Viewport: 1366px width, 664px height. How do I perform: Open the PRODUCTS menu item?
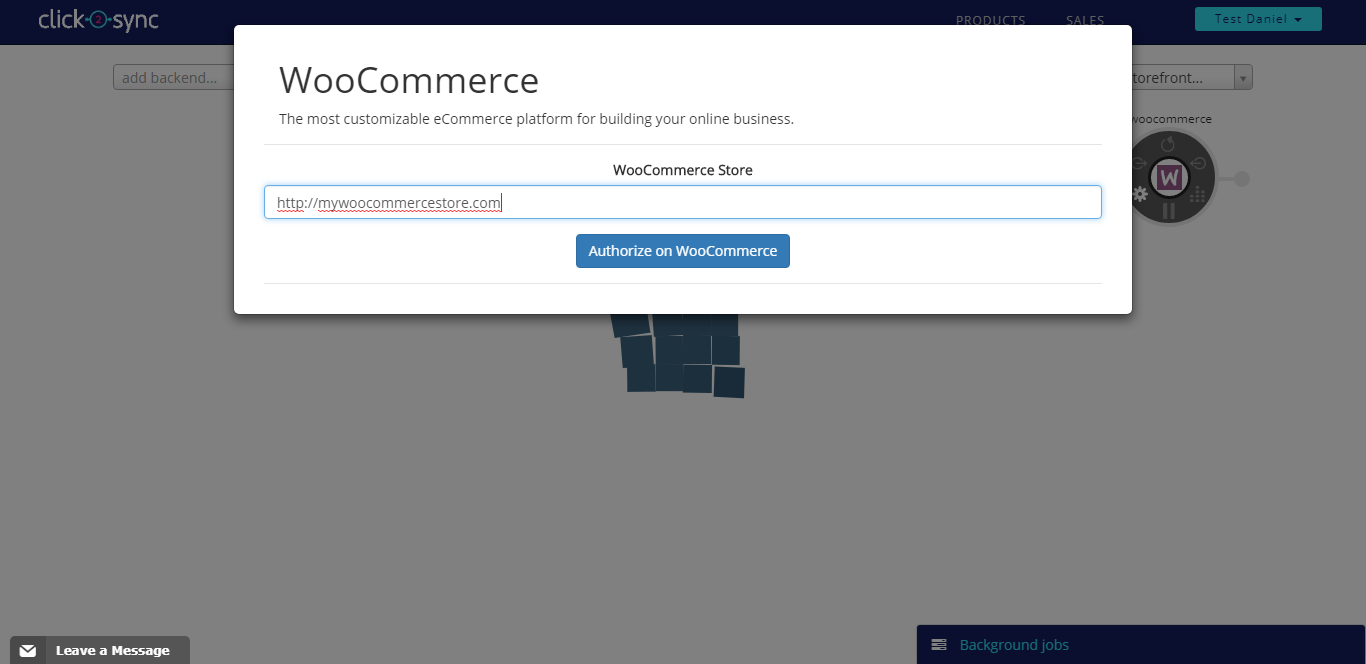990,20
